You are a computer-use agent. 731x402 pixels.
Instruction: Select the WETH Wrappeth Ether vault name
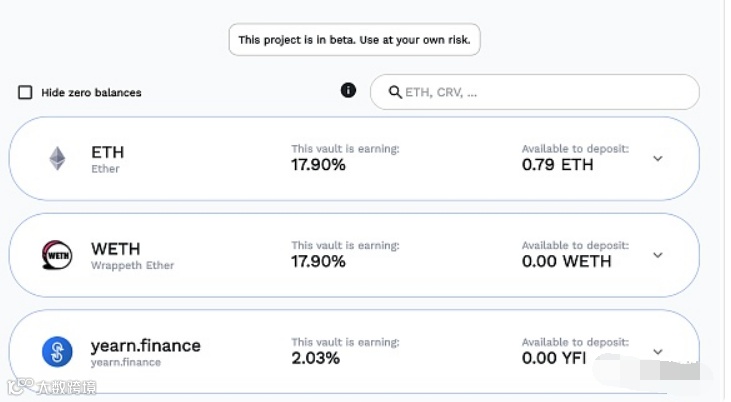point(116,249)
